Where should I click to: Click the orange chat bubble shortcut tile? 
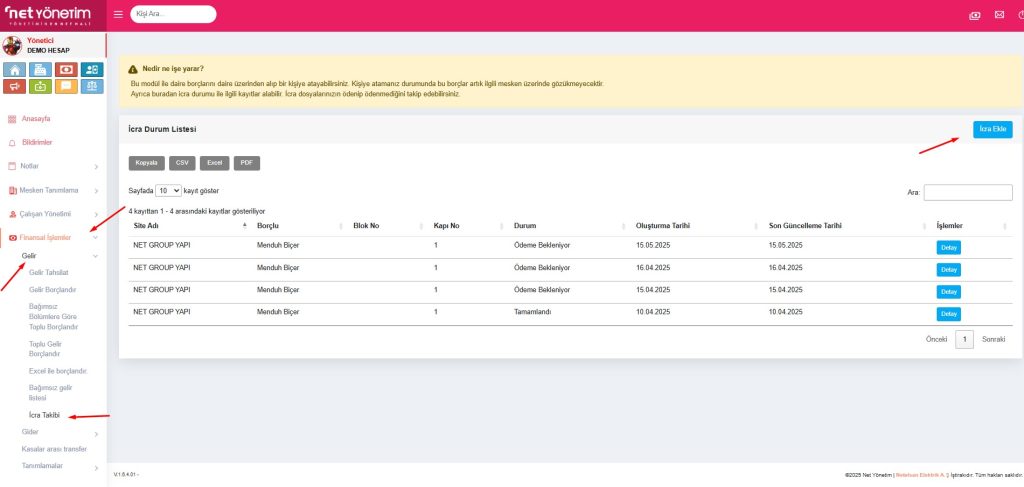click(67, 86)
